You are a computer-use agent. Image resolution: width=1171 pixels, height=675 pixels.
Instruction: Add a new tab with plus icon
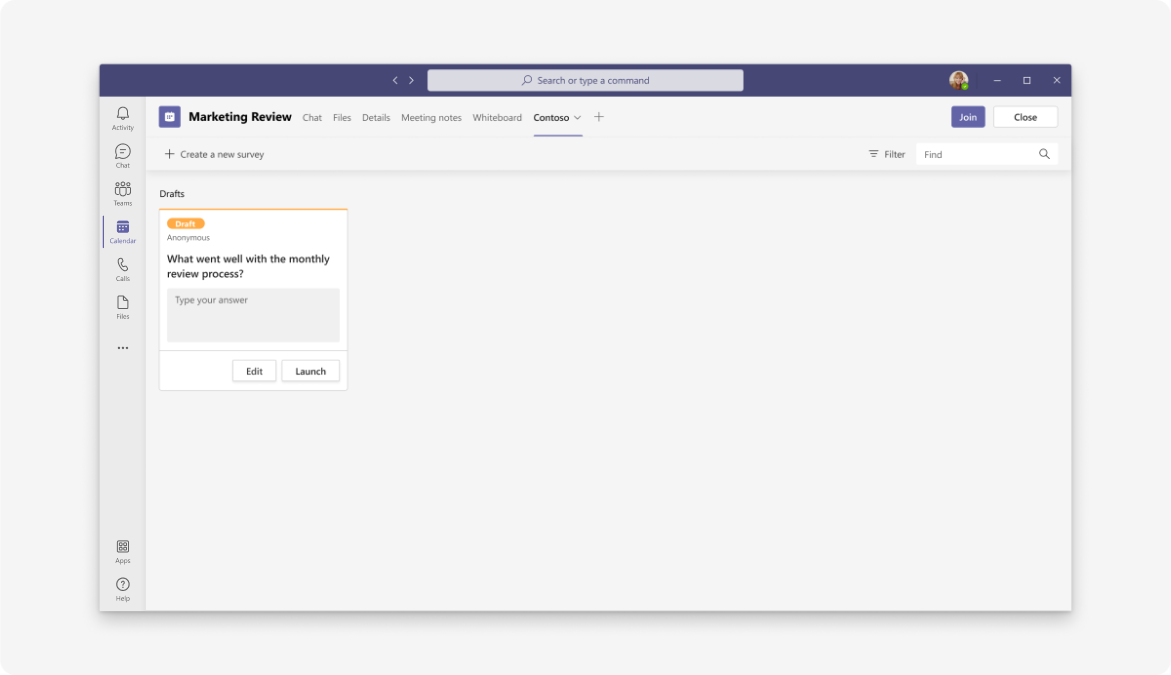tap(599, 117)
